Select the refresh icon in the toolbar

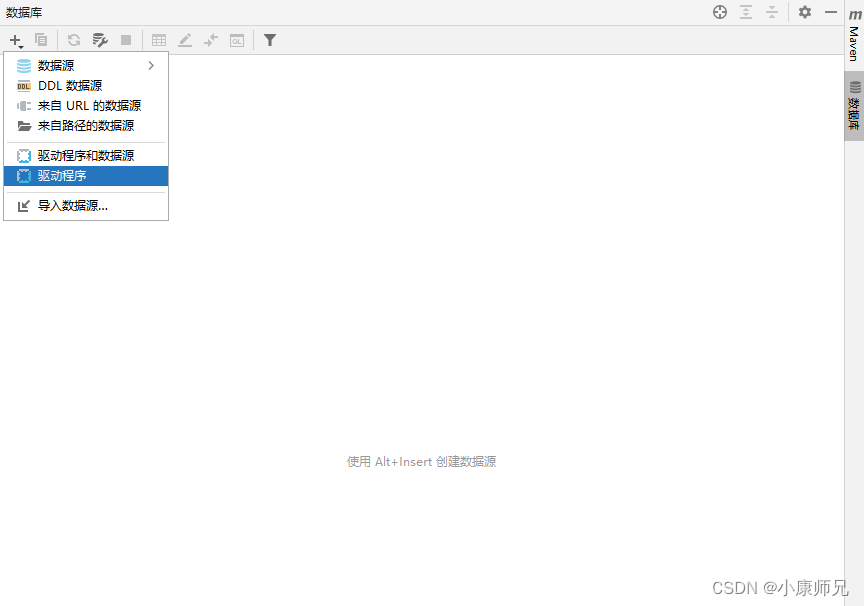pos(72,40)
